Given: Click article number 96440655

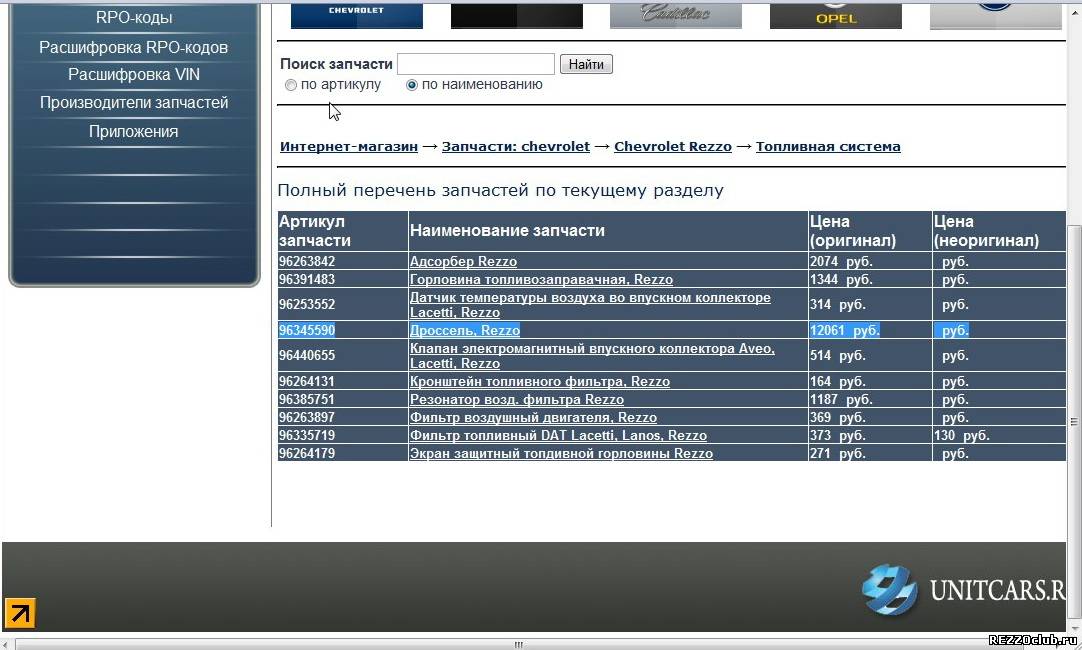Looking at the screenshot, I should pyautogui.click(x=307, y=355).
